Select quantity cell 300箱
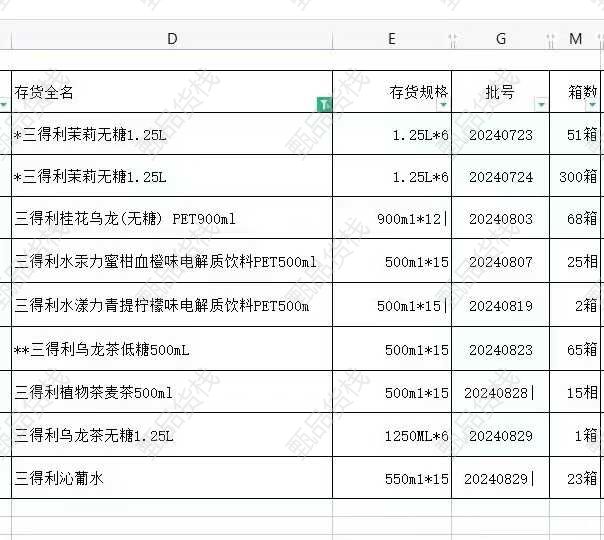604x540 pixels. click(x=575, y=176)
